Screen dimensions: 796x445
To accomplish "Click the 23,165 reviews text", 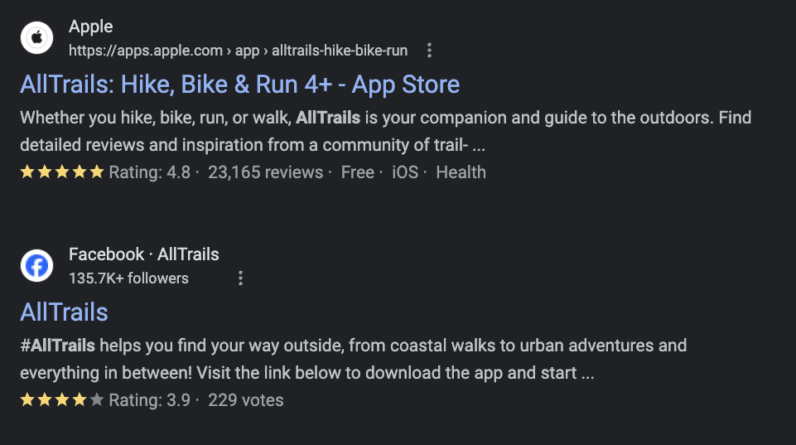I will click(265, 172).
